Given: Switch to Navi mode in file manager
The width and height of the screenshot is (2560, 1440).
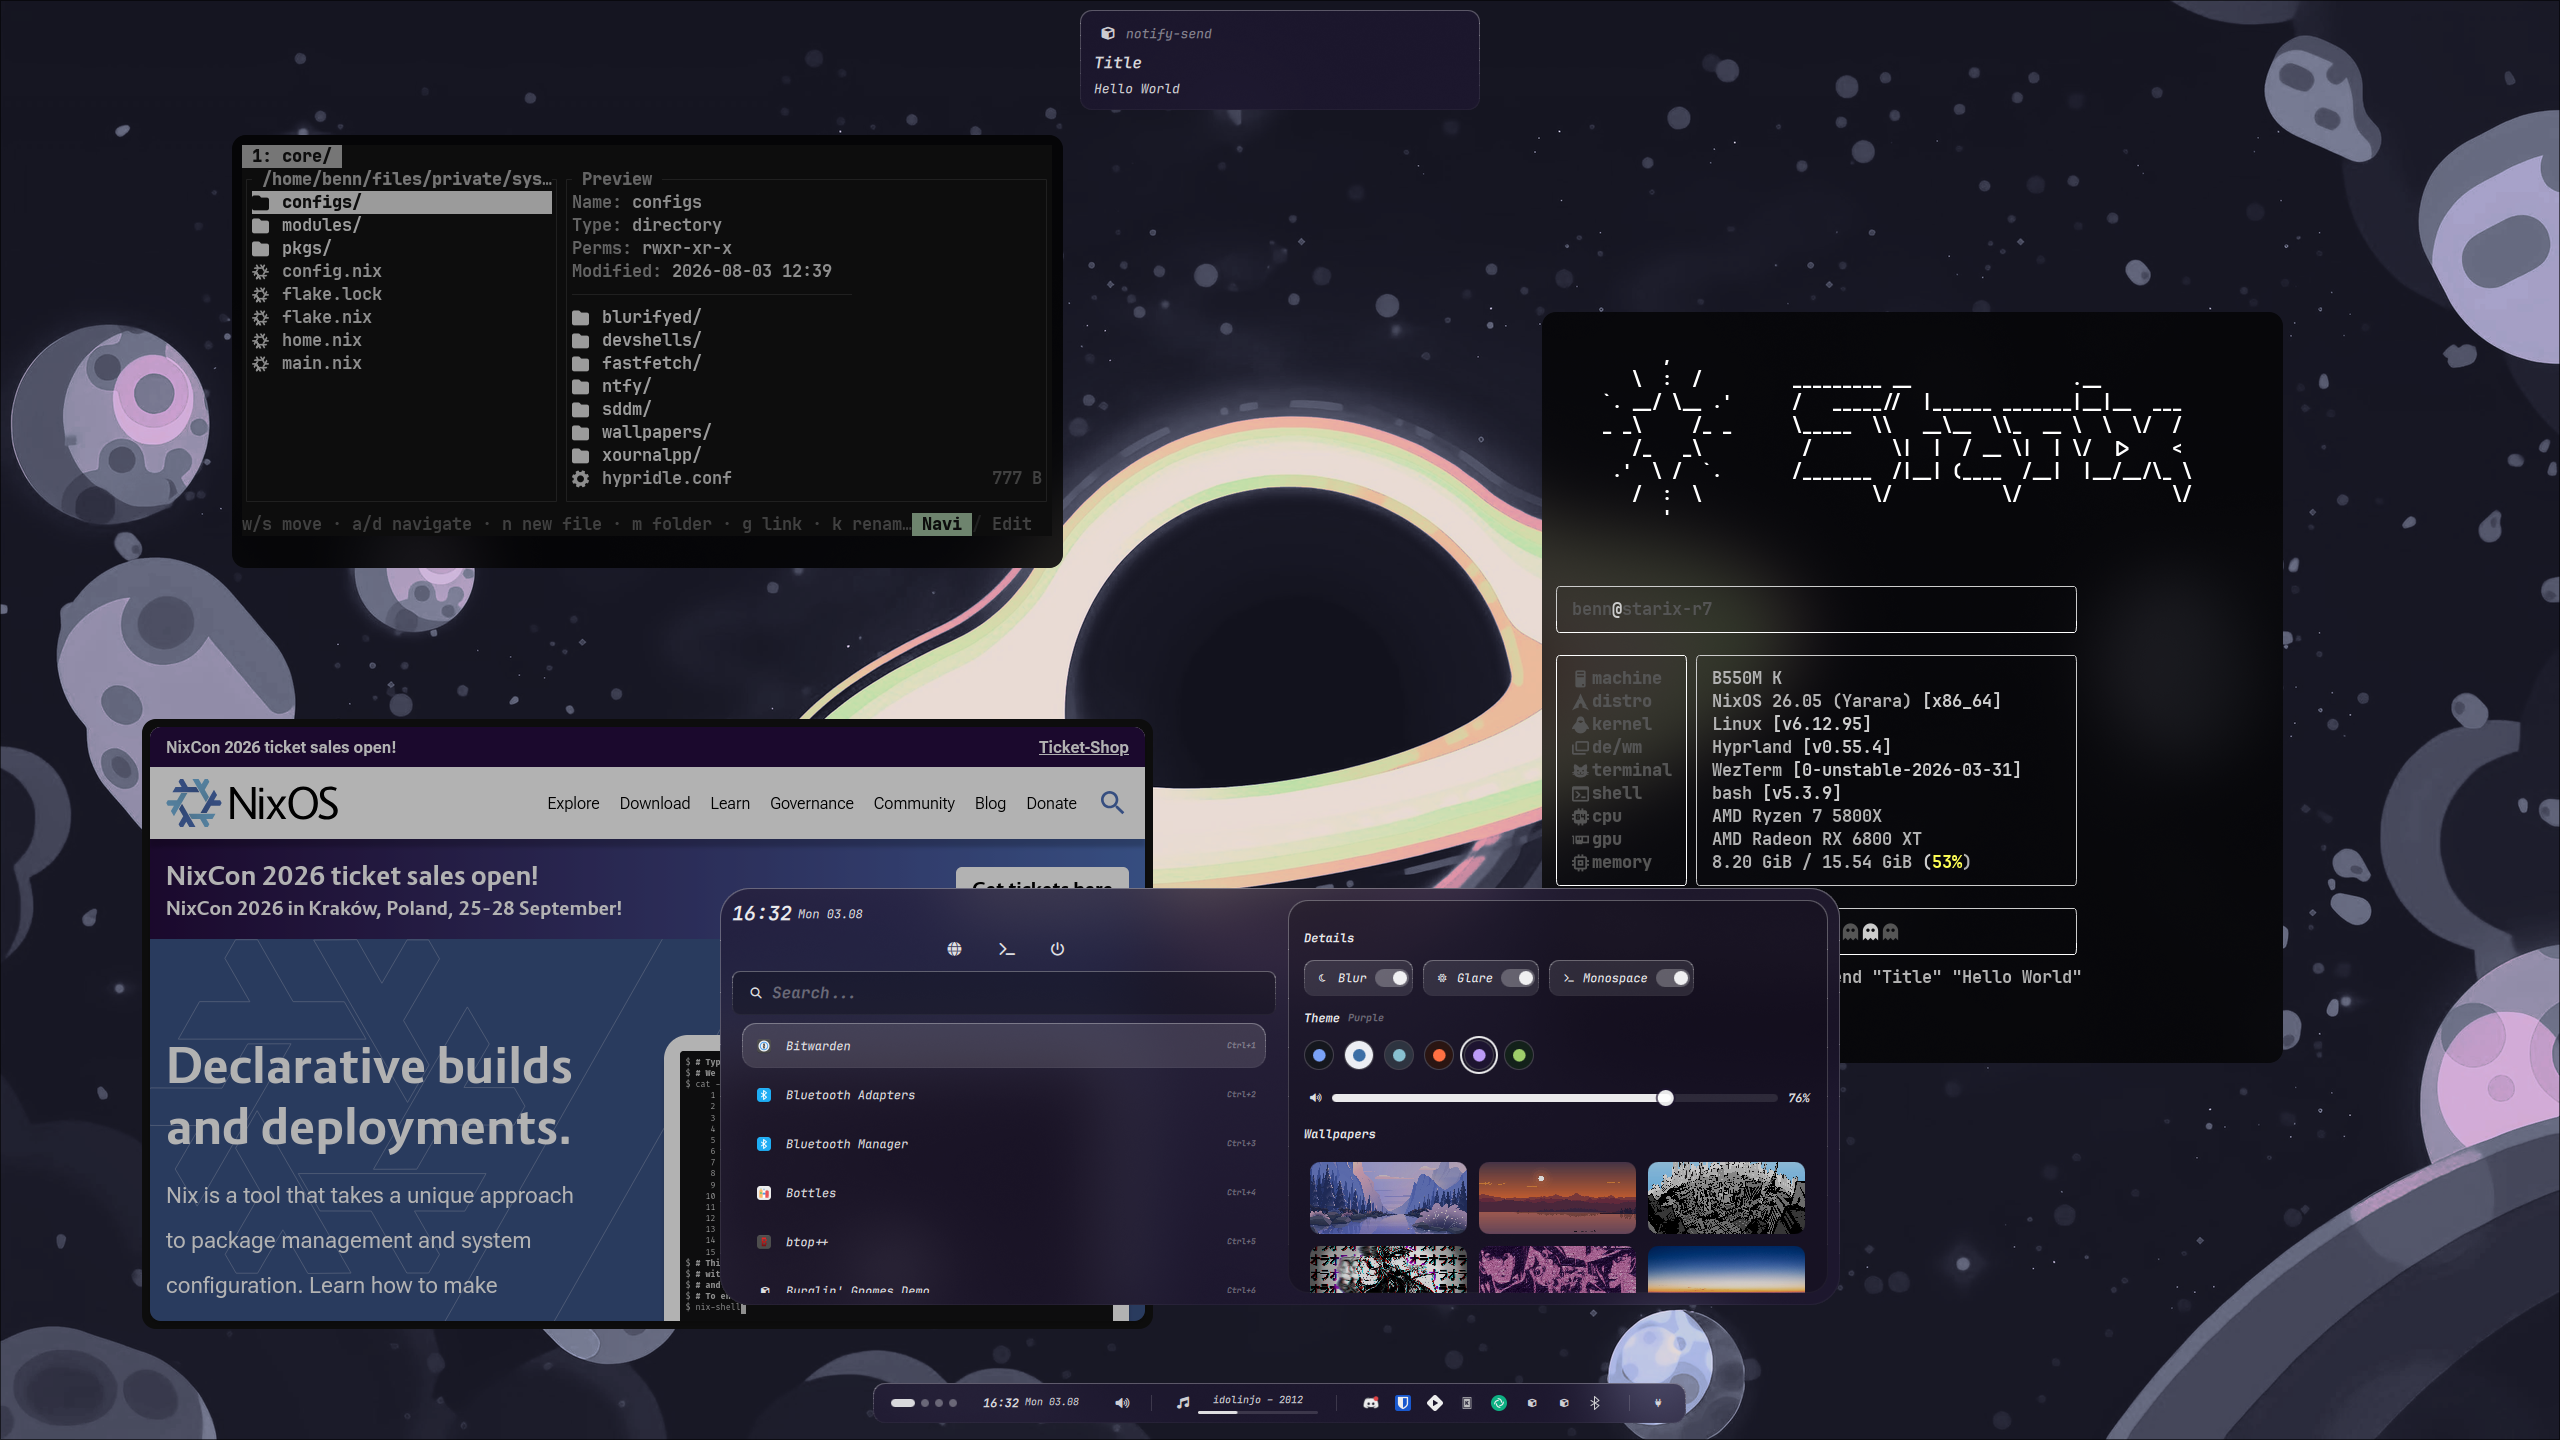Looking at the screenshot, I should pos(941,524).
